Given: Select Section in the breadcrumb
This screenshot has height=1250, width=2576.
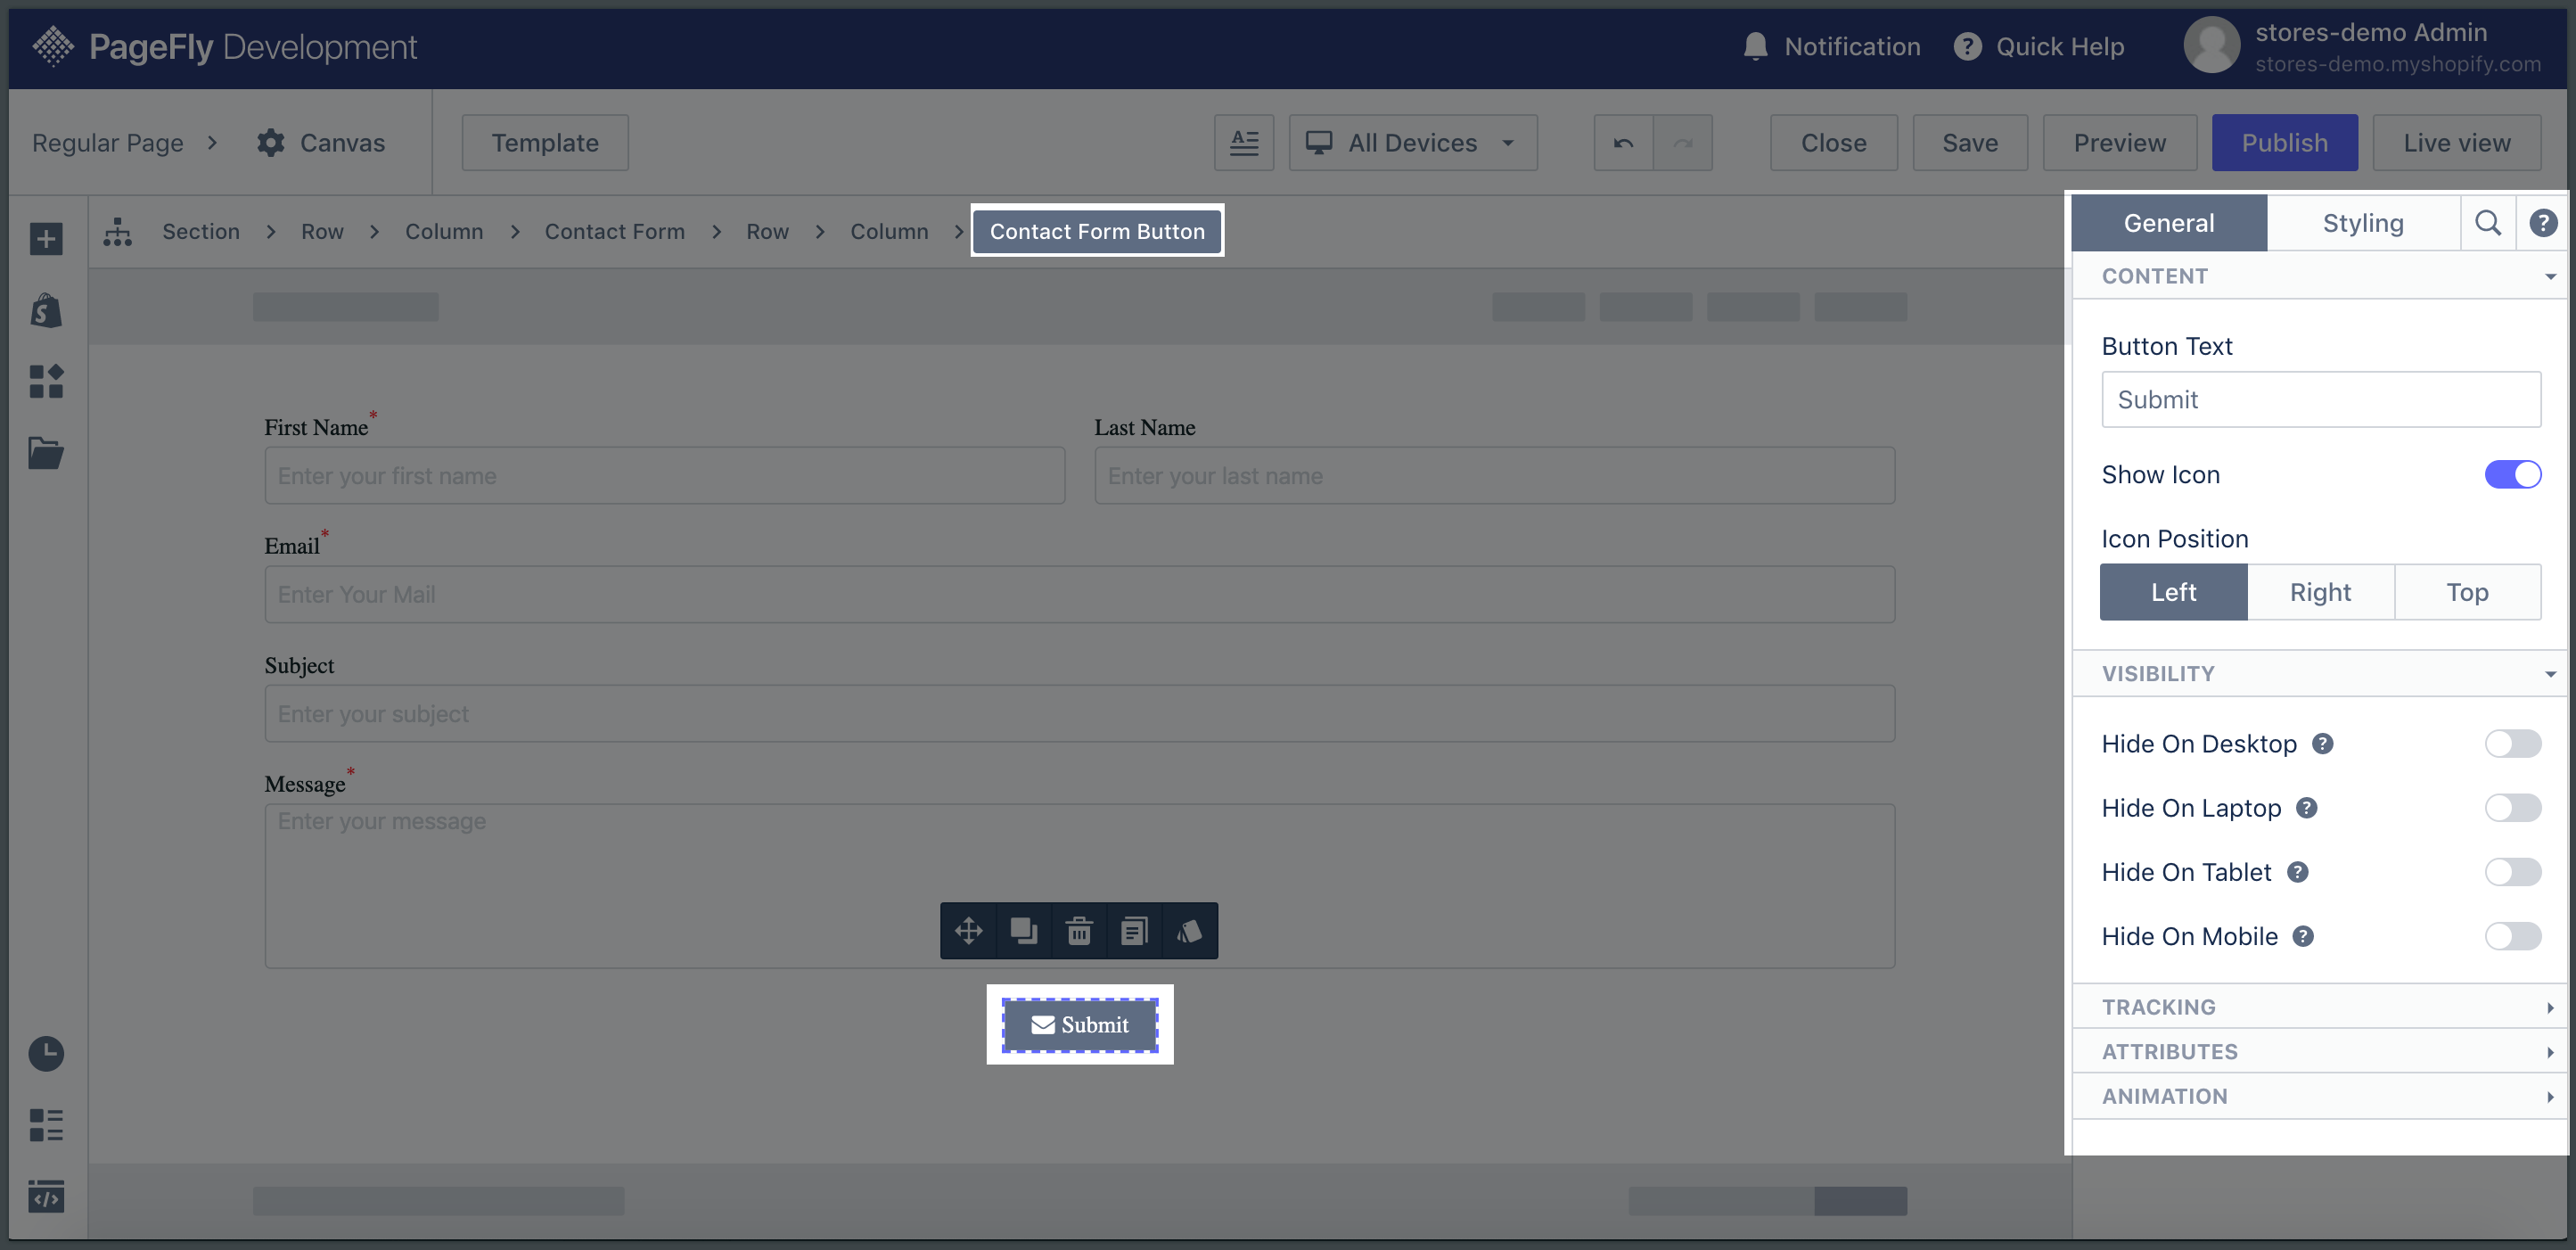Looking at the screenshot, I should (x=201, y=232).
